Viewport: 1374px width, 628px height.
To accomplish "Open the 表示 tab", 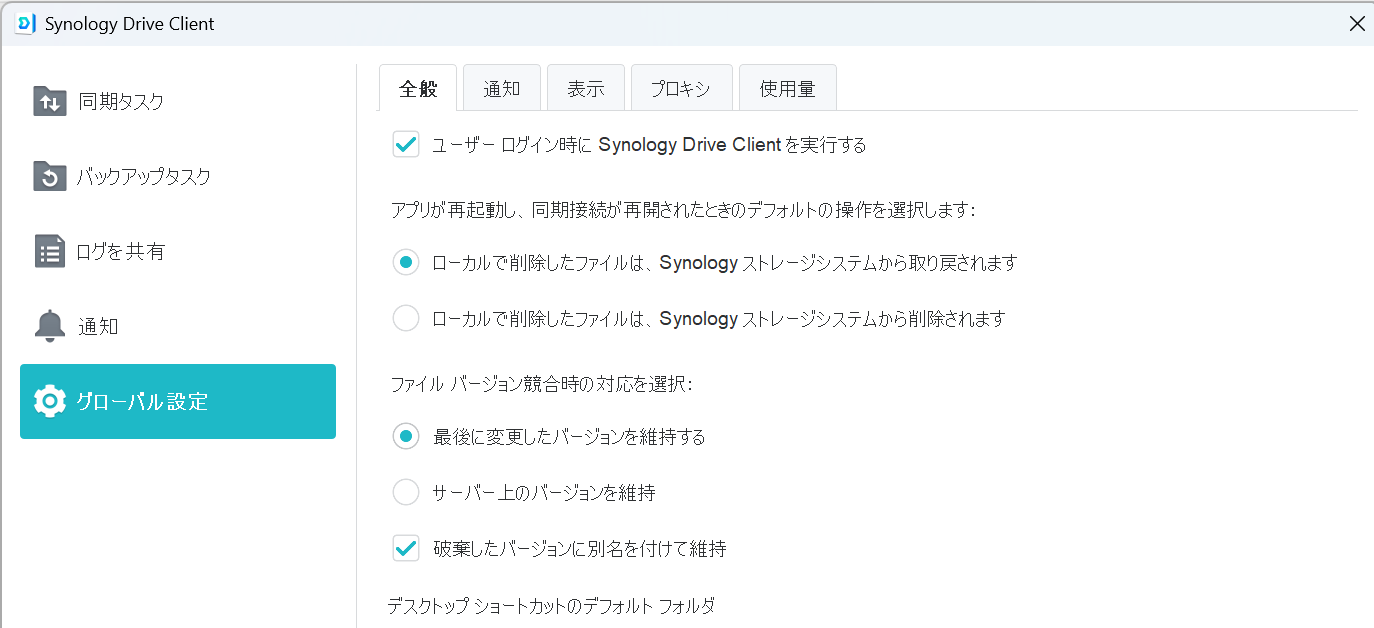I will (x=586, y=88).
